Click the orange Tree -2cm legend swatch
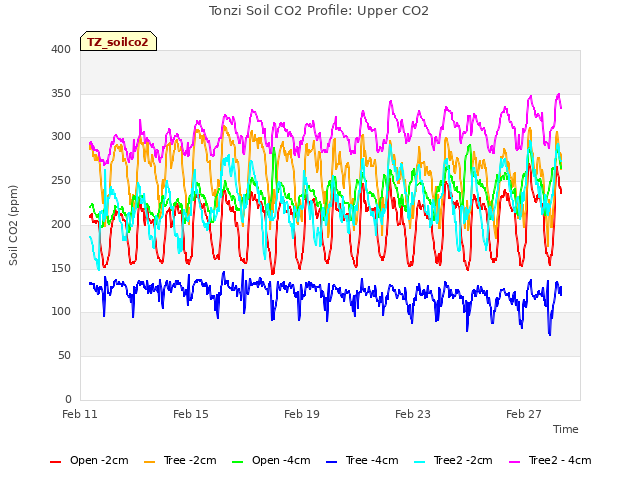Image resolution: width=640 pixels, height=480 pixels. pyautogui.click(x=149, y=462)
